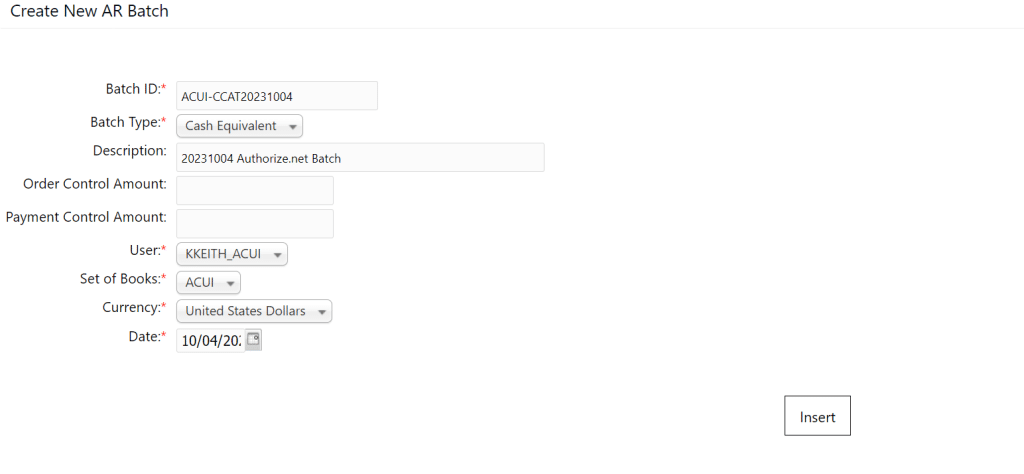Click into the Description text field
Viewport: 1024px width, 474px height.
coord(360,157)
